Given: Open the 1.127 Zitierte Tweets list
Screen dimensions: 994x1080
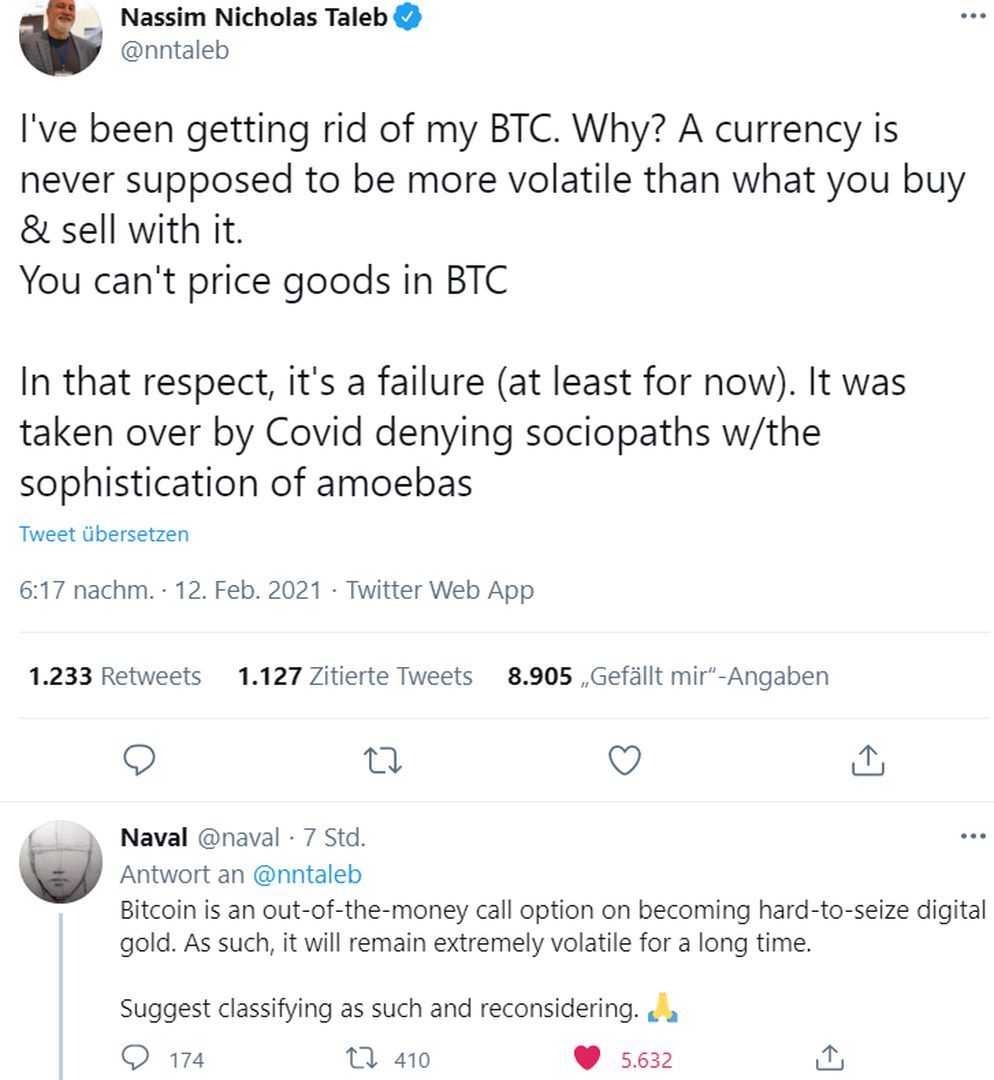Looking at the screenshot, I should [355, 677].
